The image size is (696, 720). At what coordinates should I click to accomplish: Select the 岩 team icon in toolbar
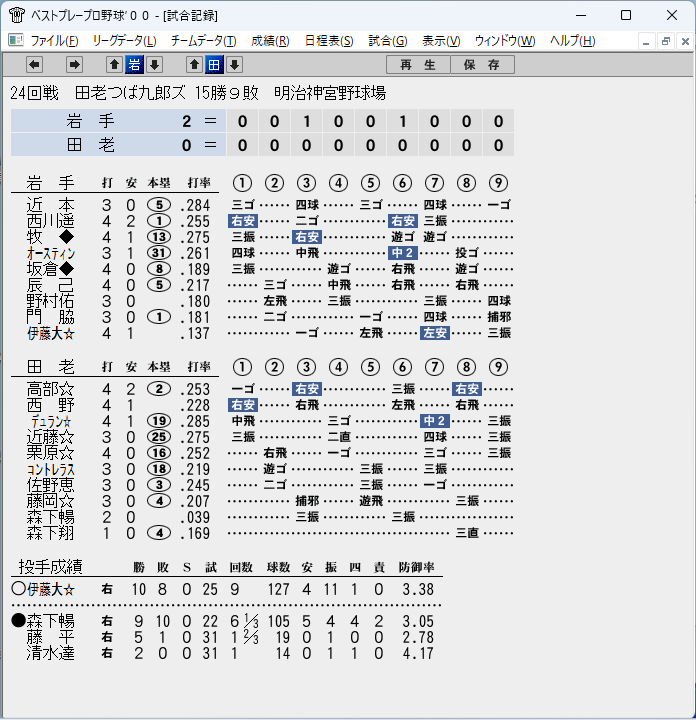click(135, 65)
